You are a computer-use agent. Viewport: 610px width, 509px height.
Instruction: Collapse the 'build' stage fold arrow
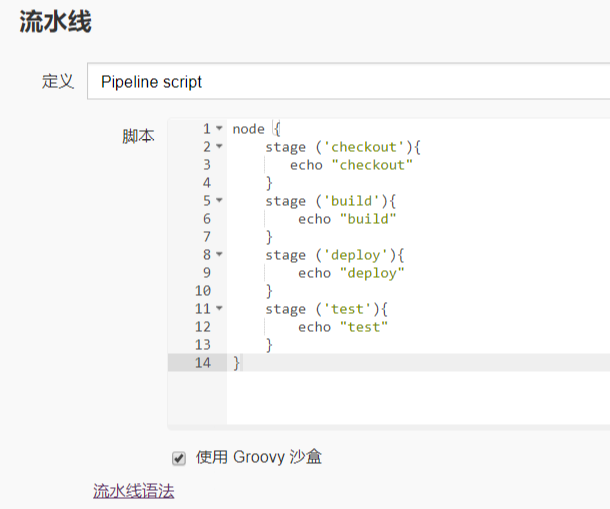[219, 201]
